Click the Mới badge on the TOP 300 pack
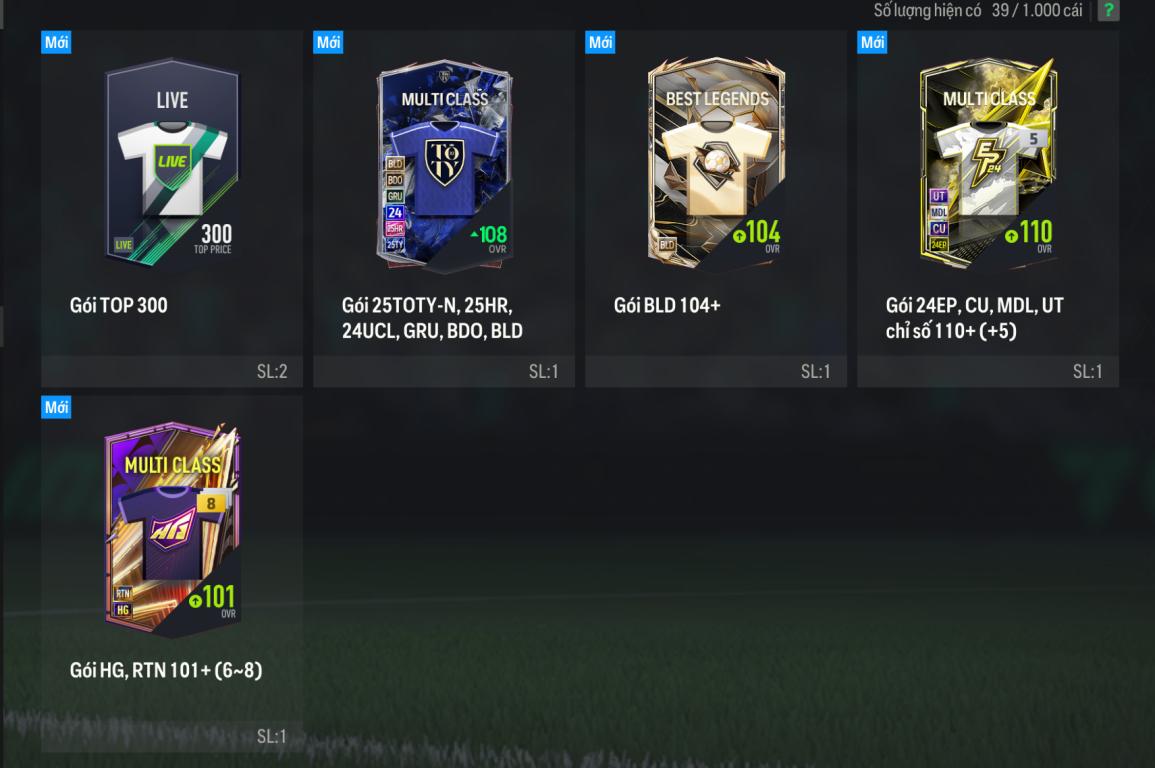This screenshot has height=768, width=1155. point(56,42)
